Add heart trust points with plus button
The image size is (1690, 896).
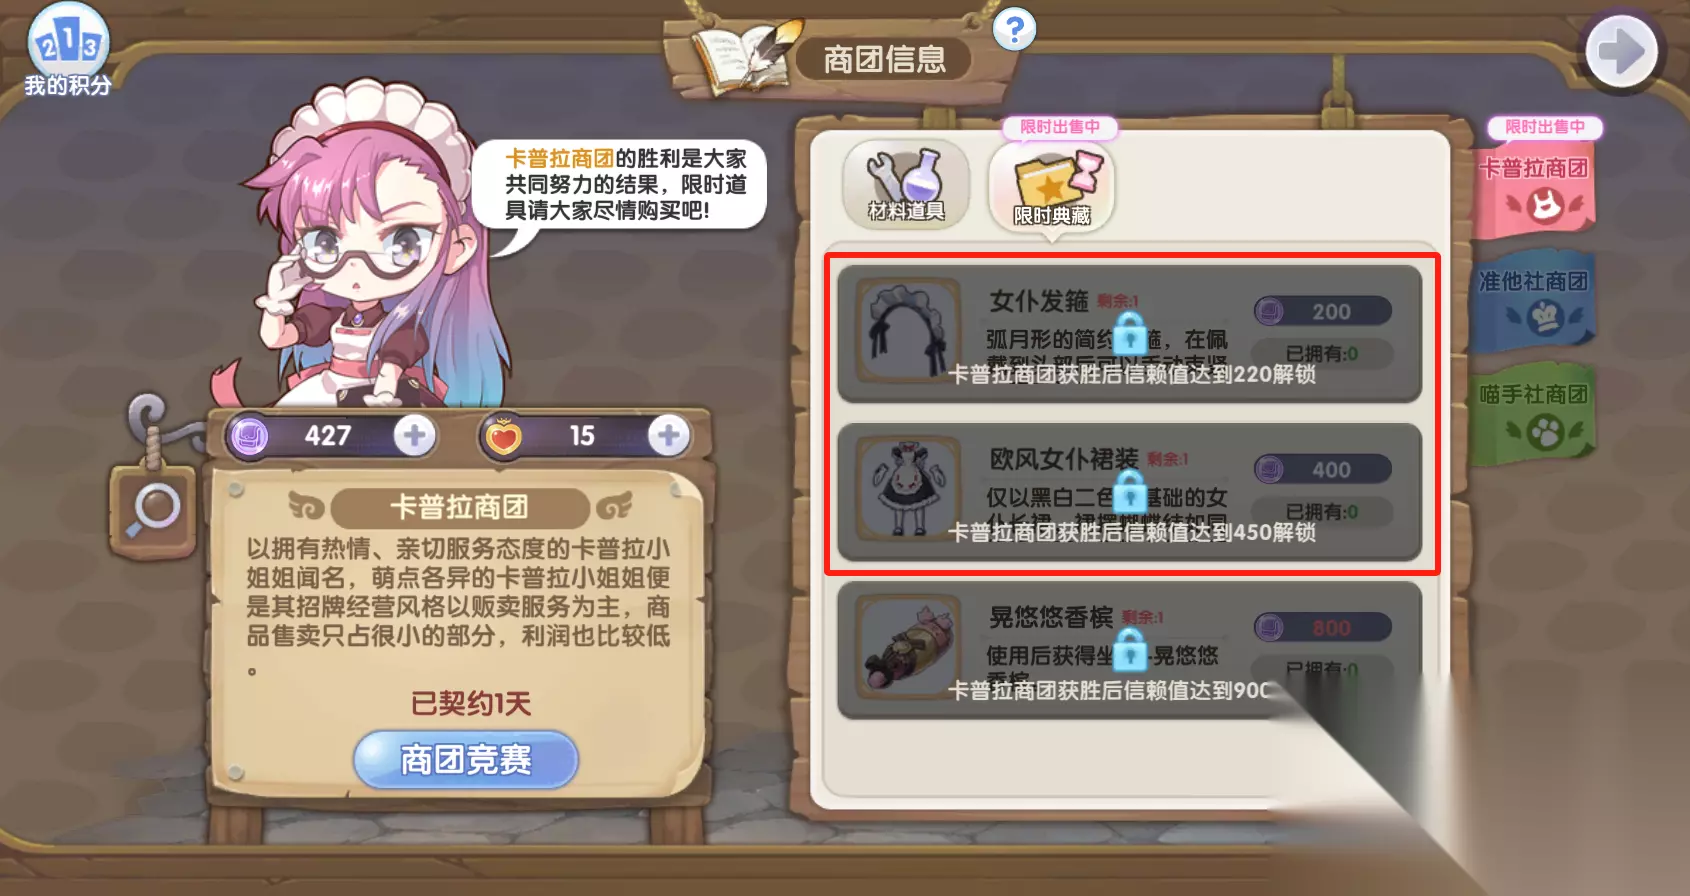tap(669, 435)
